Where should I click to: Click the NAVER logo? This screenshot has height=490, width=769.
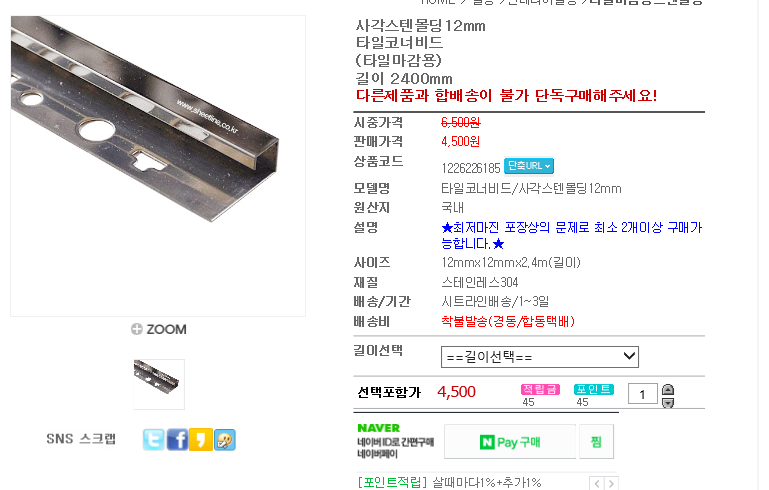(379, 428)
